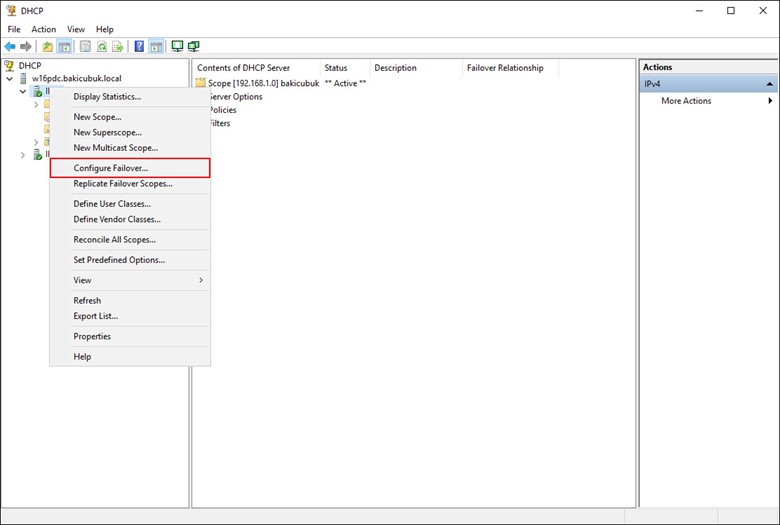Collapse the w16pdc.bakicubuk.local server node

[x=10, y=78]
